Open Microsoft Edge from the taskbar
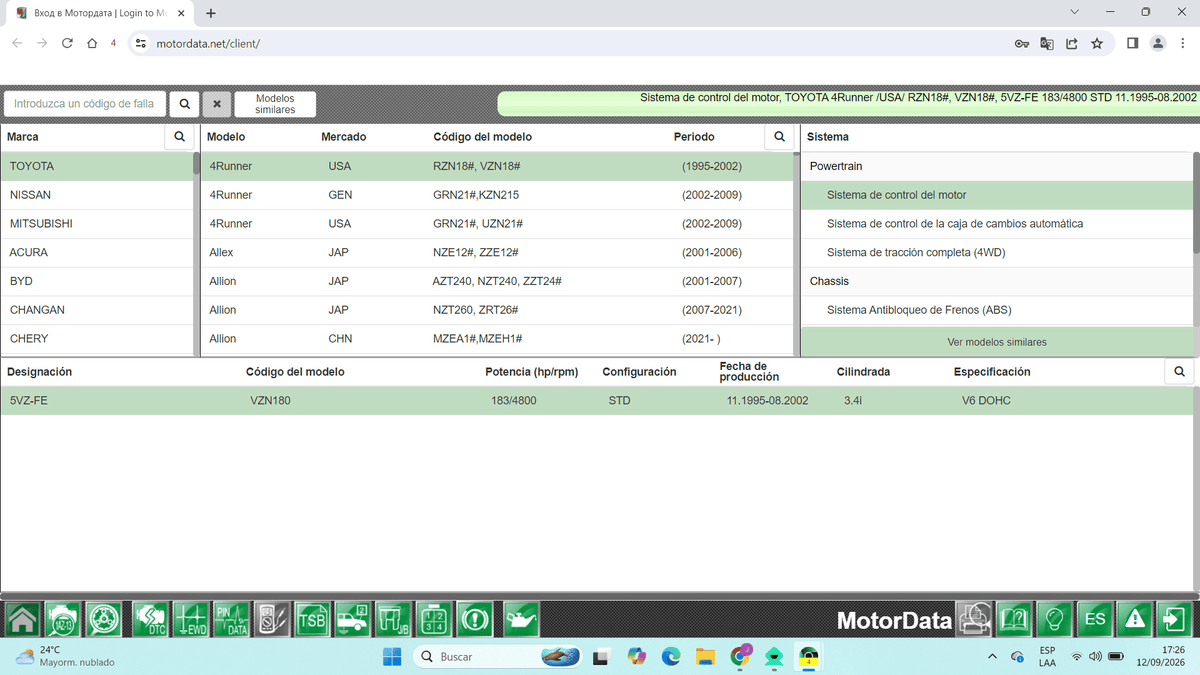 [671, 657]
